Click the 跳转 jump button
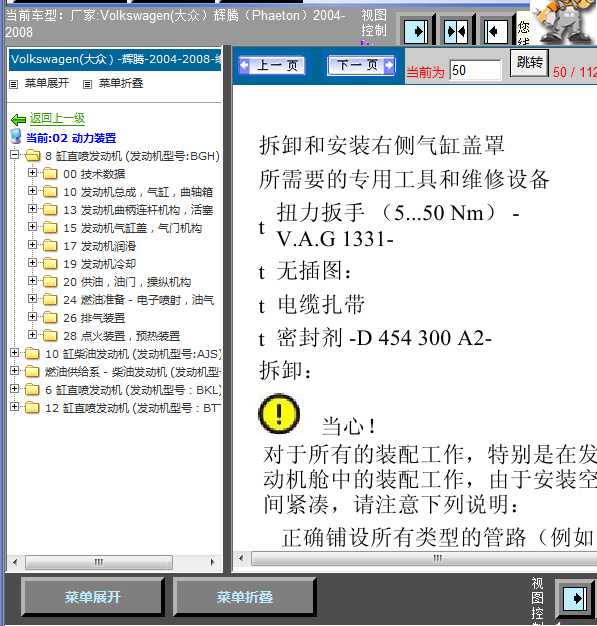Image resolution: width=597 pixels, height=626 pixels. 530,63
